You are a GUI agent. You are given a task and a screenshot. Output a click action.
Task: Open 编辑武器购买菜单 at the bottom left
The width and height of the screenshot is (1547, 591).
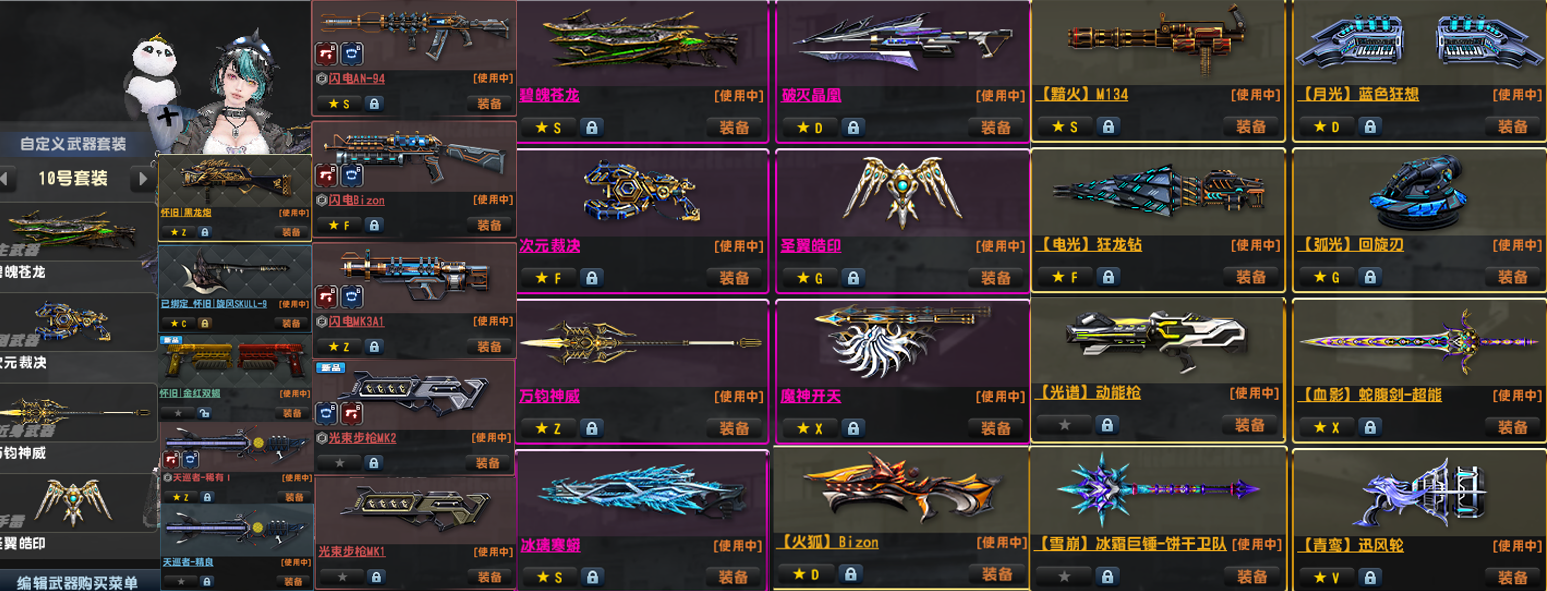click(x=77, y=582)
